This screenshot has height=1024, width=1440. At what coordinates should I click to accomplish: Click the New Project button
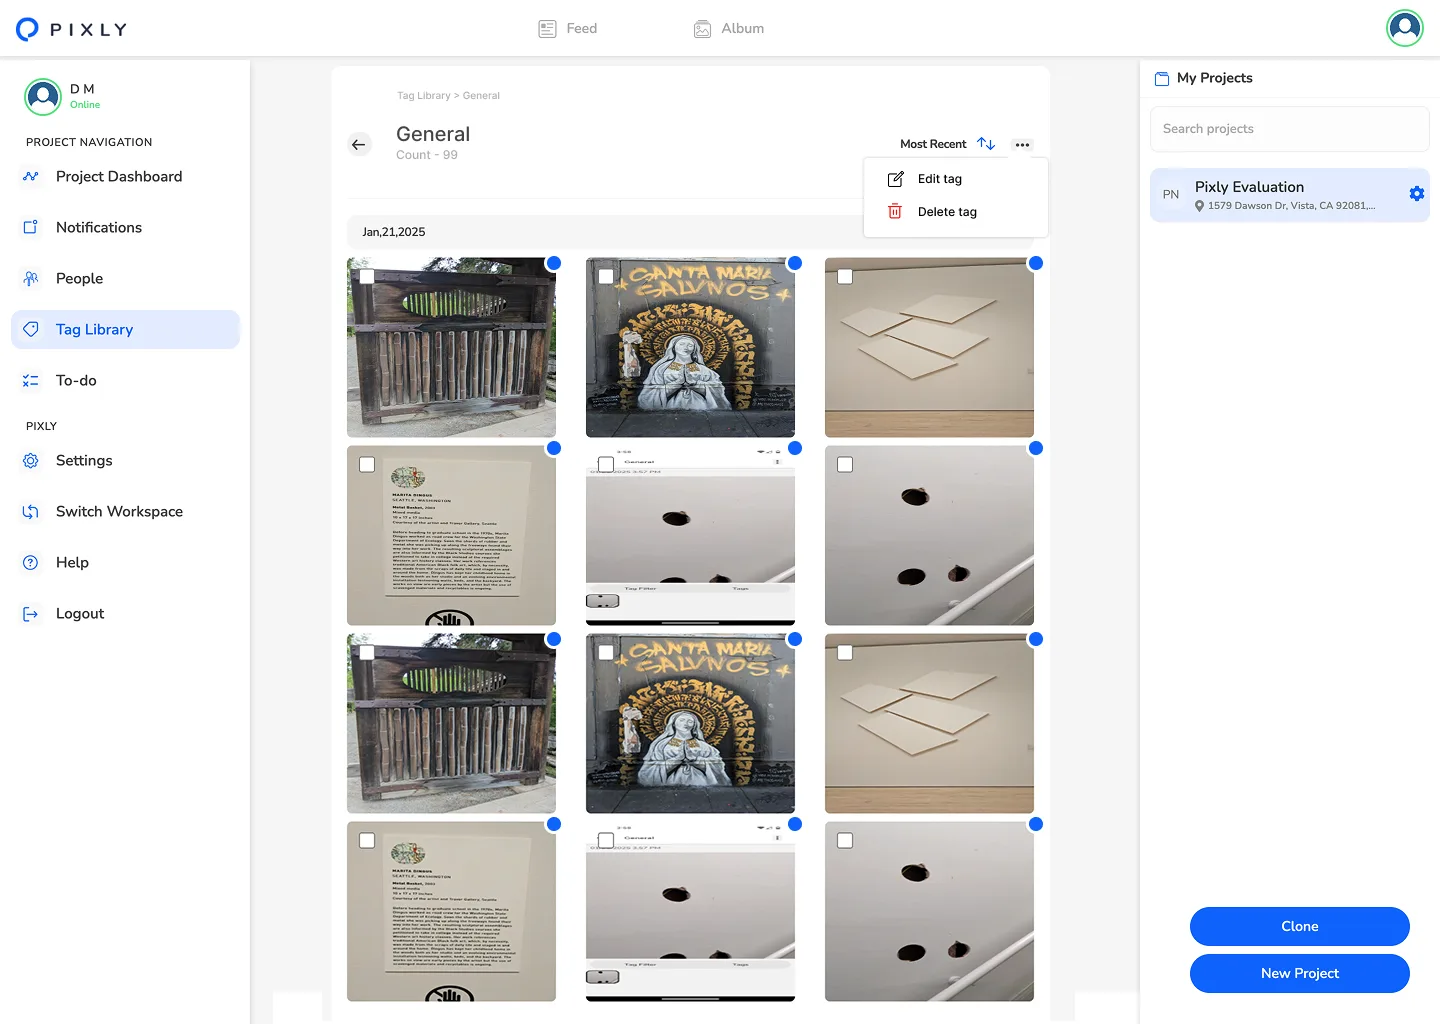[1300, 974]
